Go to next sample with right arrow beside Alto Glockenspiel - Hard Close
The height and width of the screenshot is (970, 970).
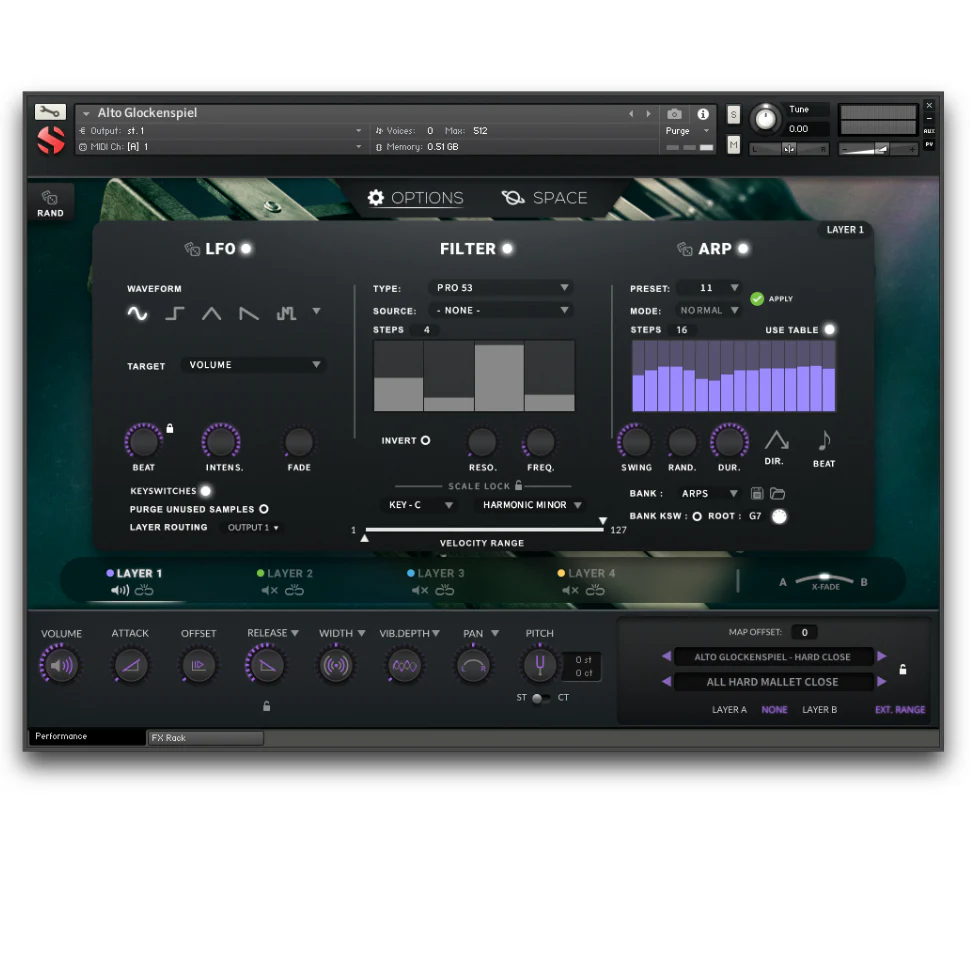point(882,656)
